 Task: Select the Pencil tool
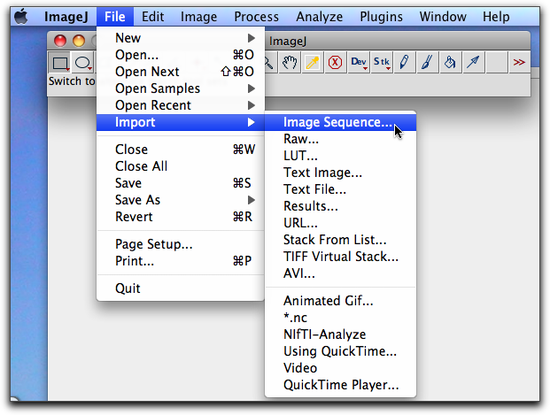pyautogui.click(x=404, y=62)
